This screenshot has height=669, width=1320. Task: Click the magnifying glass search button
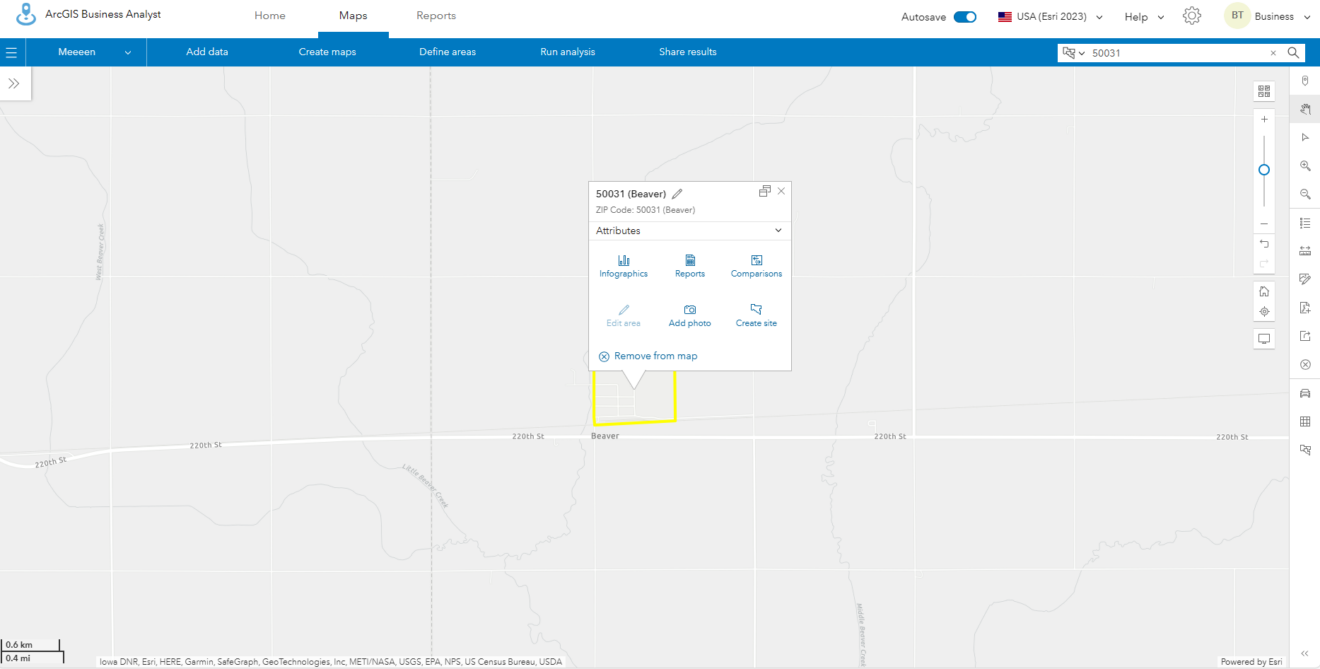pos(1293,53)
